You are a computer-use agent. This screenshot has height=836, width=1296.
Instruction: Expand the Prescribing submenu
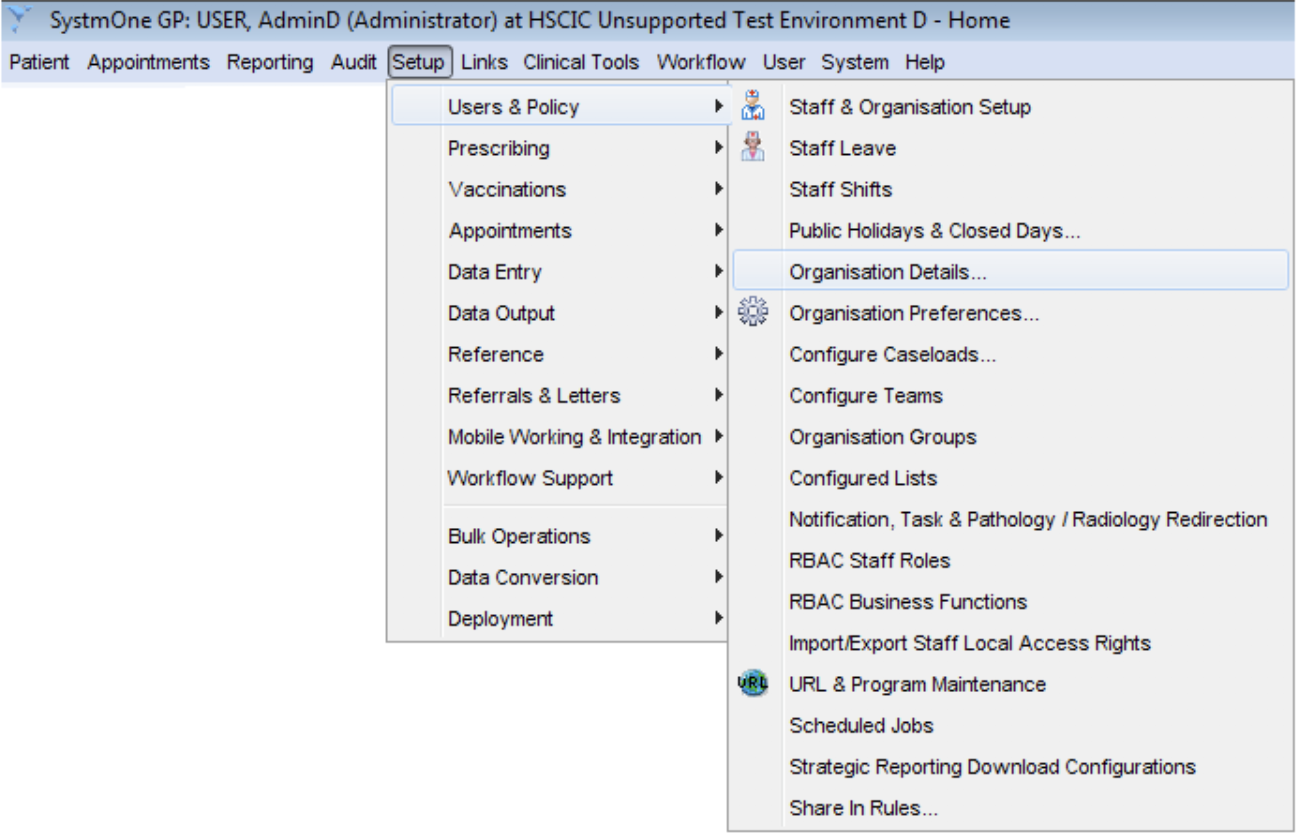pyautogui.click(x=559, y=148)
